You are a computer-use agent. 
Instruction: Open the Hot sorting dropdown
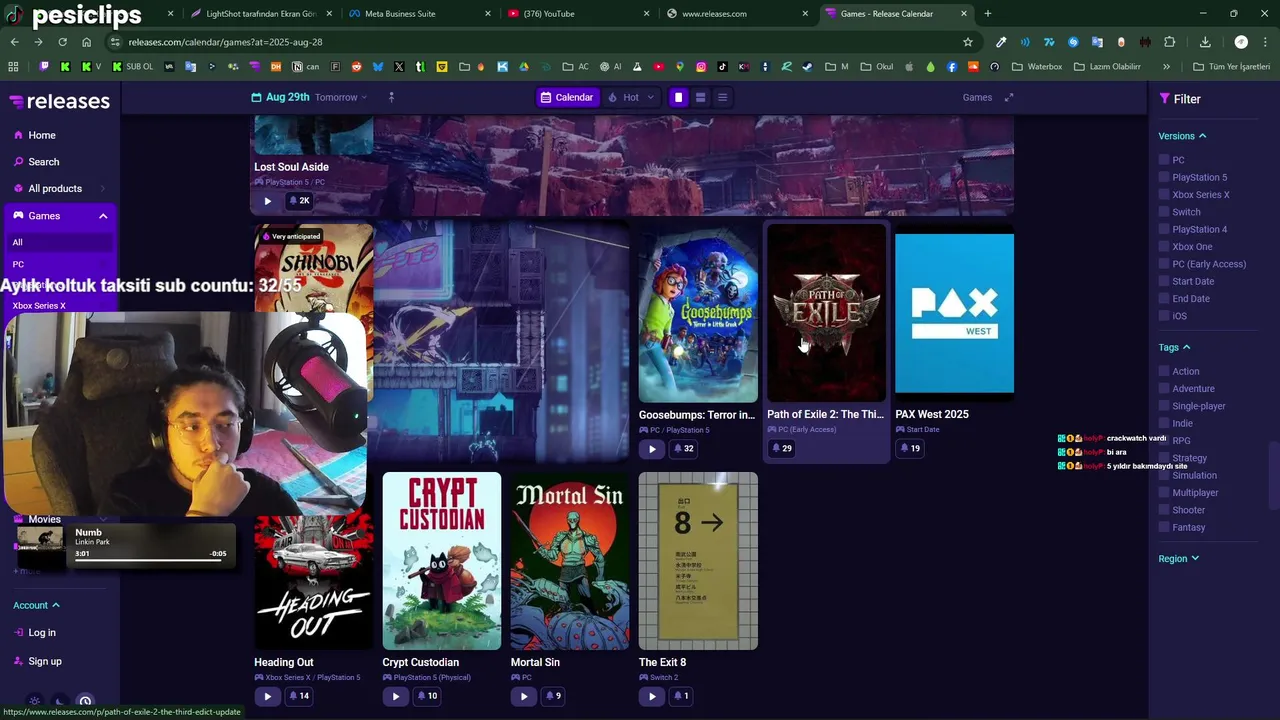[x=631, y=97]
